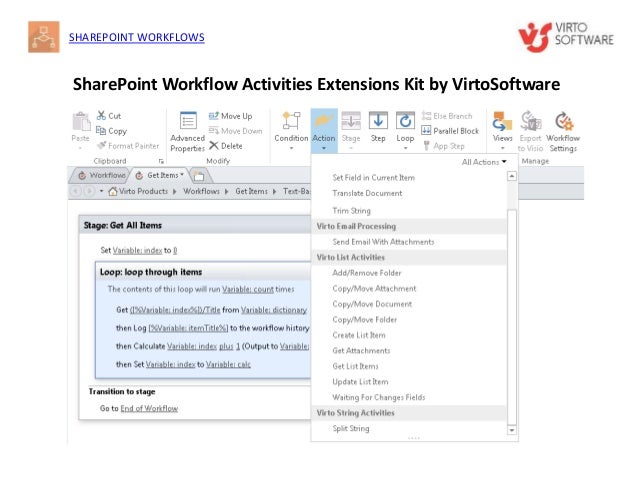Click the App Step icon
638x479 pixels.
point(426,145)
